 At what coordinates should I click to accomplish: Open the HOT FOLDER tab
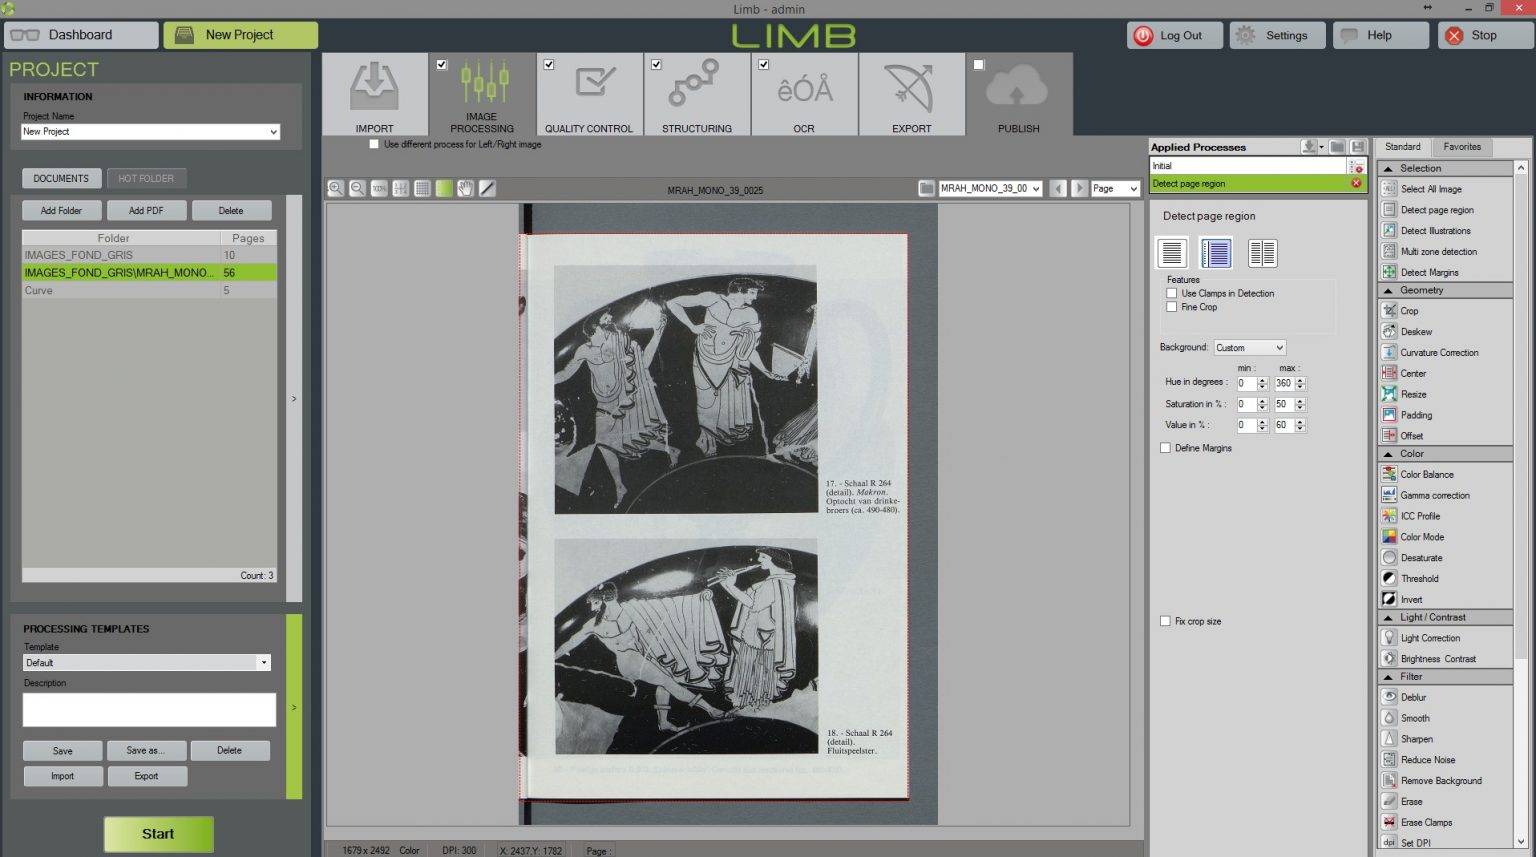point(146,178)
